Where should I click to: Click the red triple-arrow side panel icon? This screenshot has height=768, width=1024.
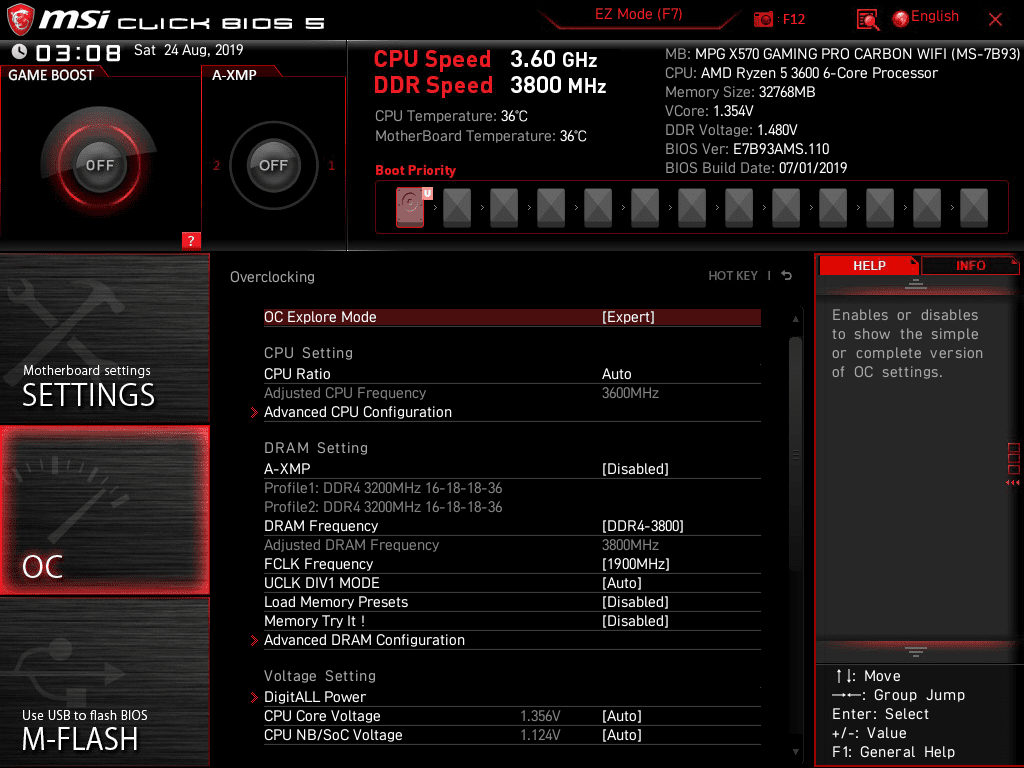point(1012,483)
